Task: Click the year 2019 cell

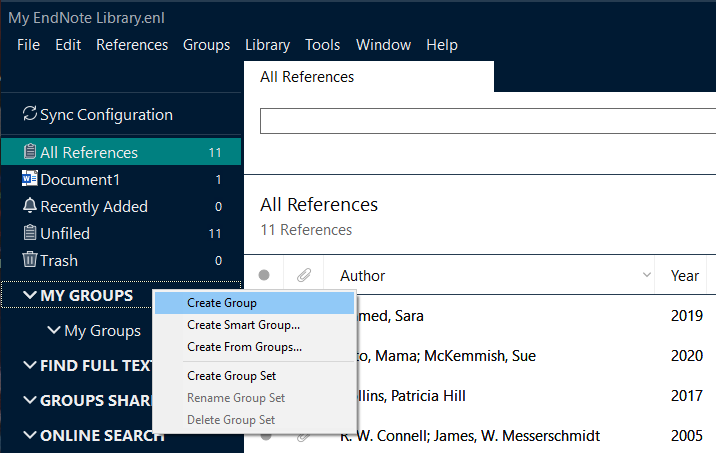Action: [686, 316]
